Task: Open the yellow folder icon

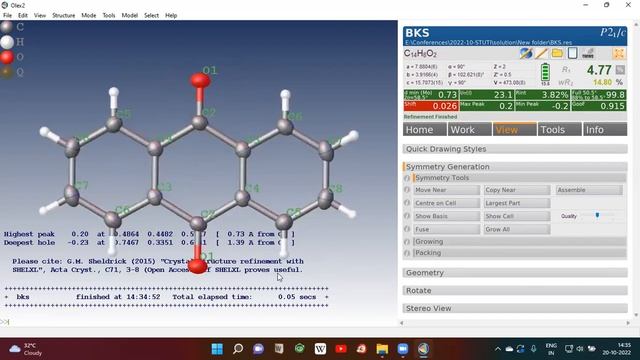Action: pyautogui.click(x=557, y=53)
